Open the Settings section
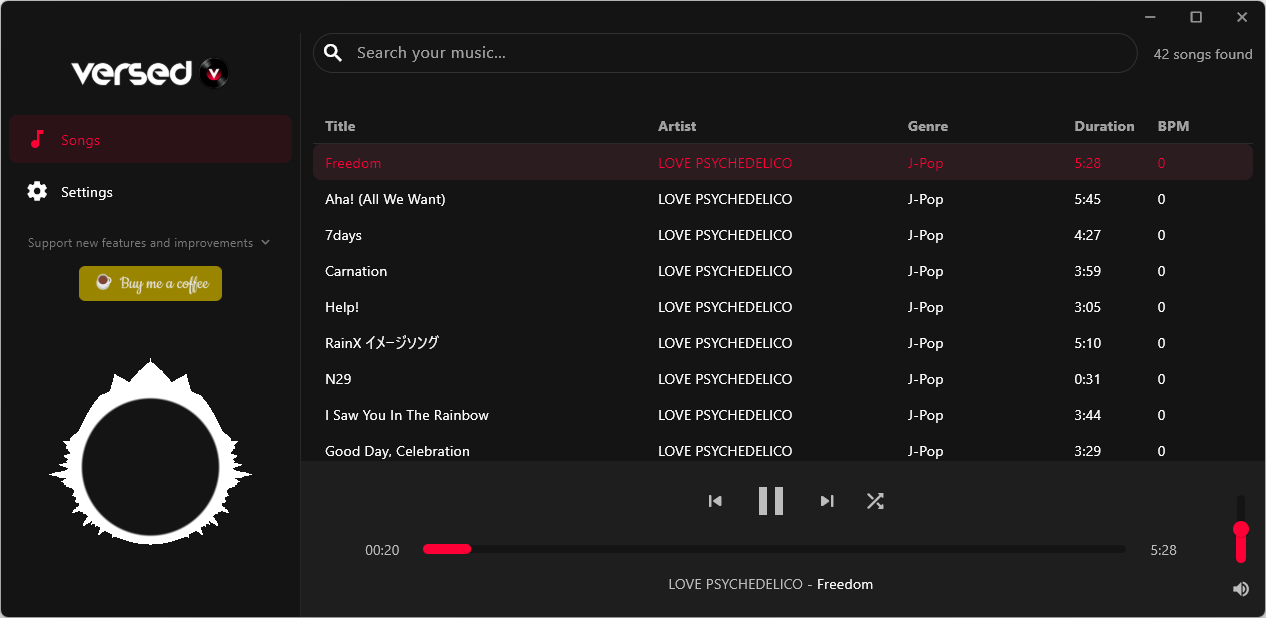Viewport: 1266px width, 618px height. (x=151, y=192)
